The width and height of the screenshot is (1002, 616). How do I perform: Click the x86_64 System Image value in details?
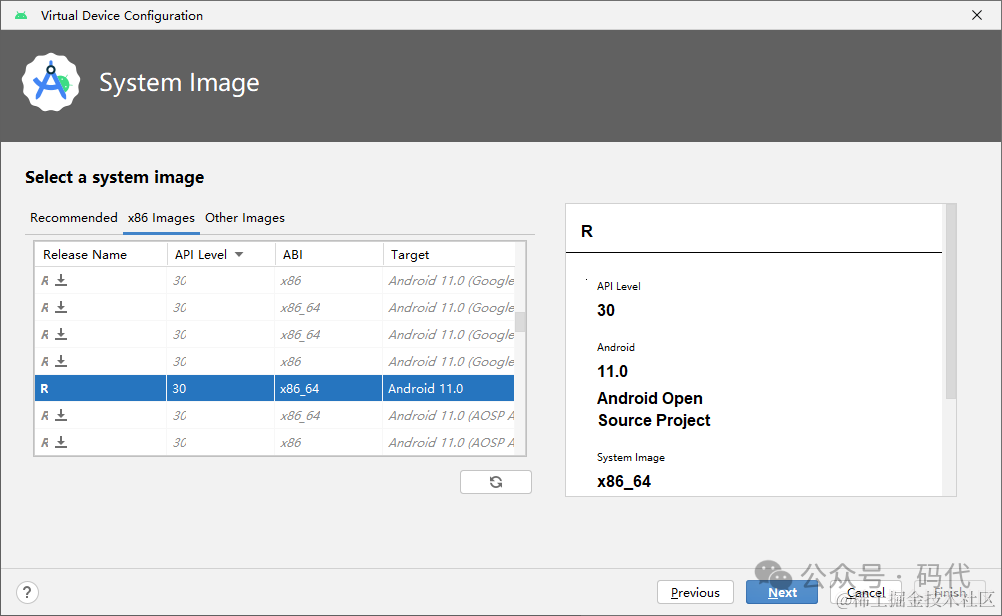(624, 482)
